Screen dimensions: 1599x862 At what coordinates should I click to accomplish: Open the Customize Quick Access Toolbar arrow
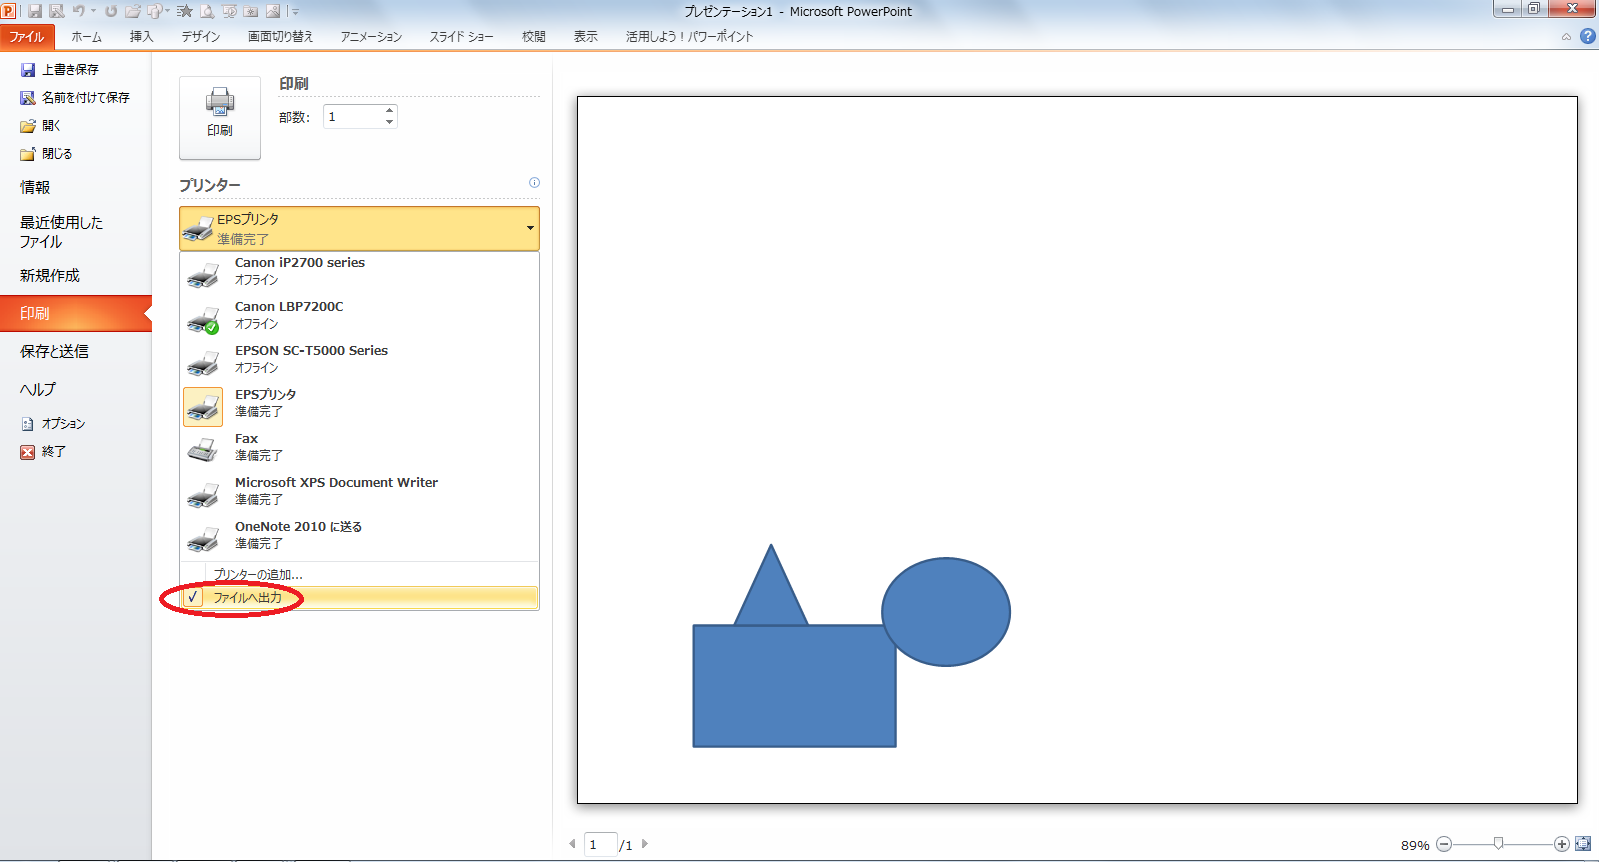click(x=295, y=12)
